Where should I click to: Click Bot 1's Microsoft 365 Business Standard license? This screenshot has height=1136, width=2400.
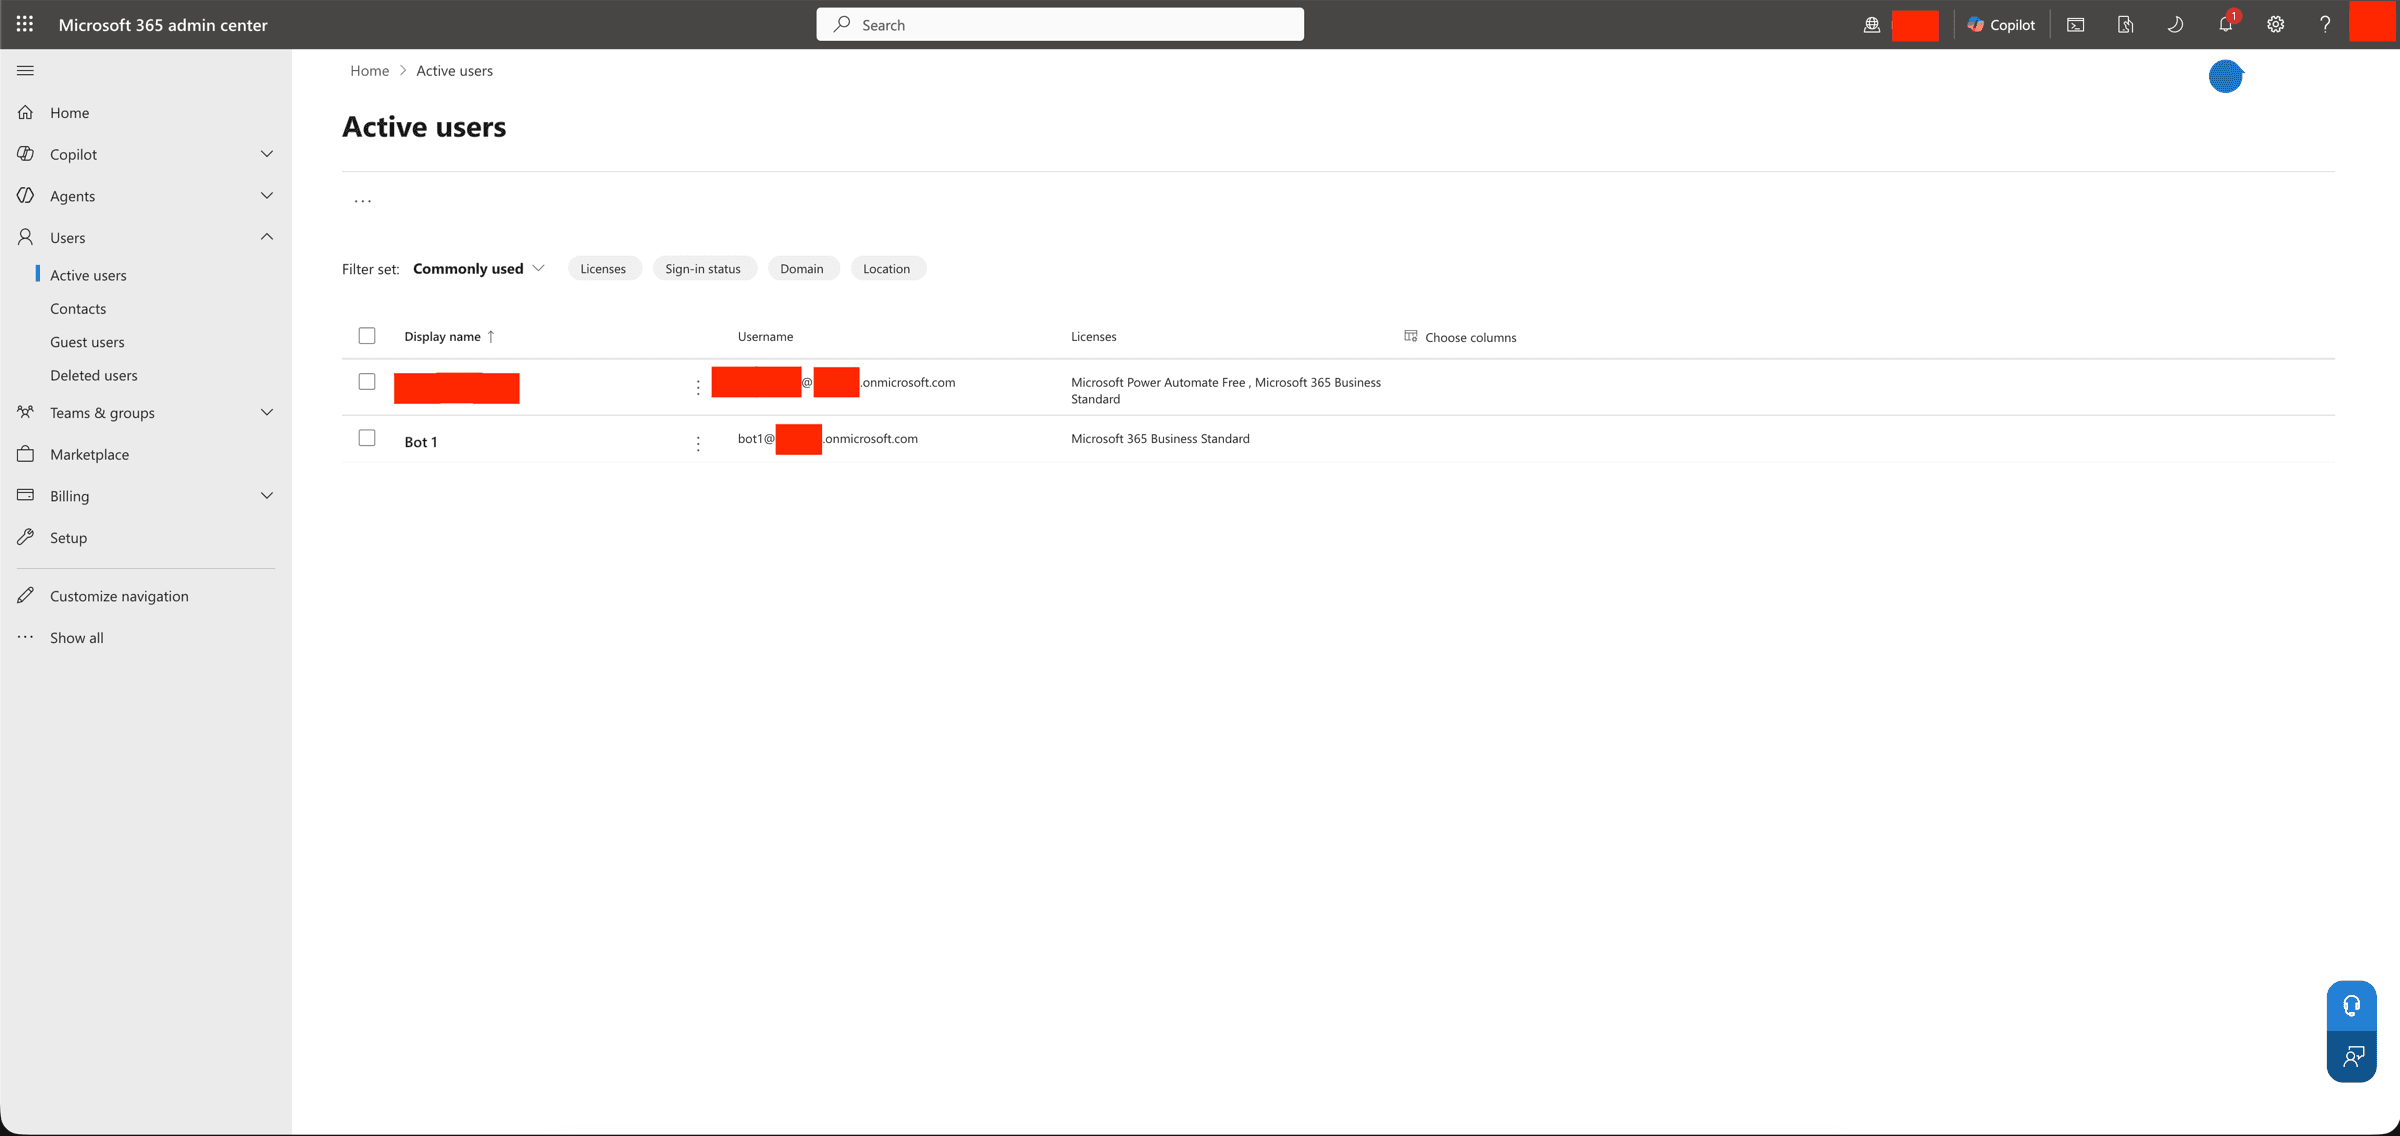(1160, 438)
